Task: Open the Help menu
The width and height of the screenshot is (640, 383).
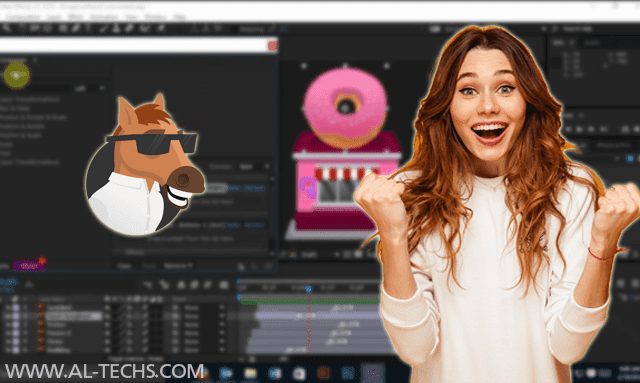Action: (180, 17)
